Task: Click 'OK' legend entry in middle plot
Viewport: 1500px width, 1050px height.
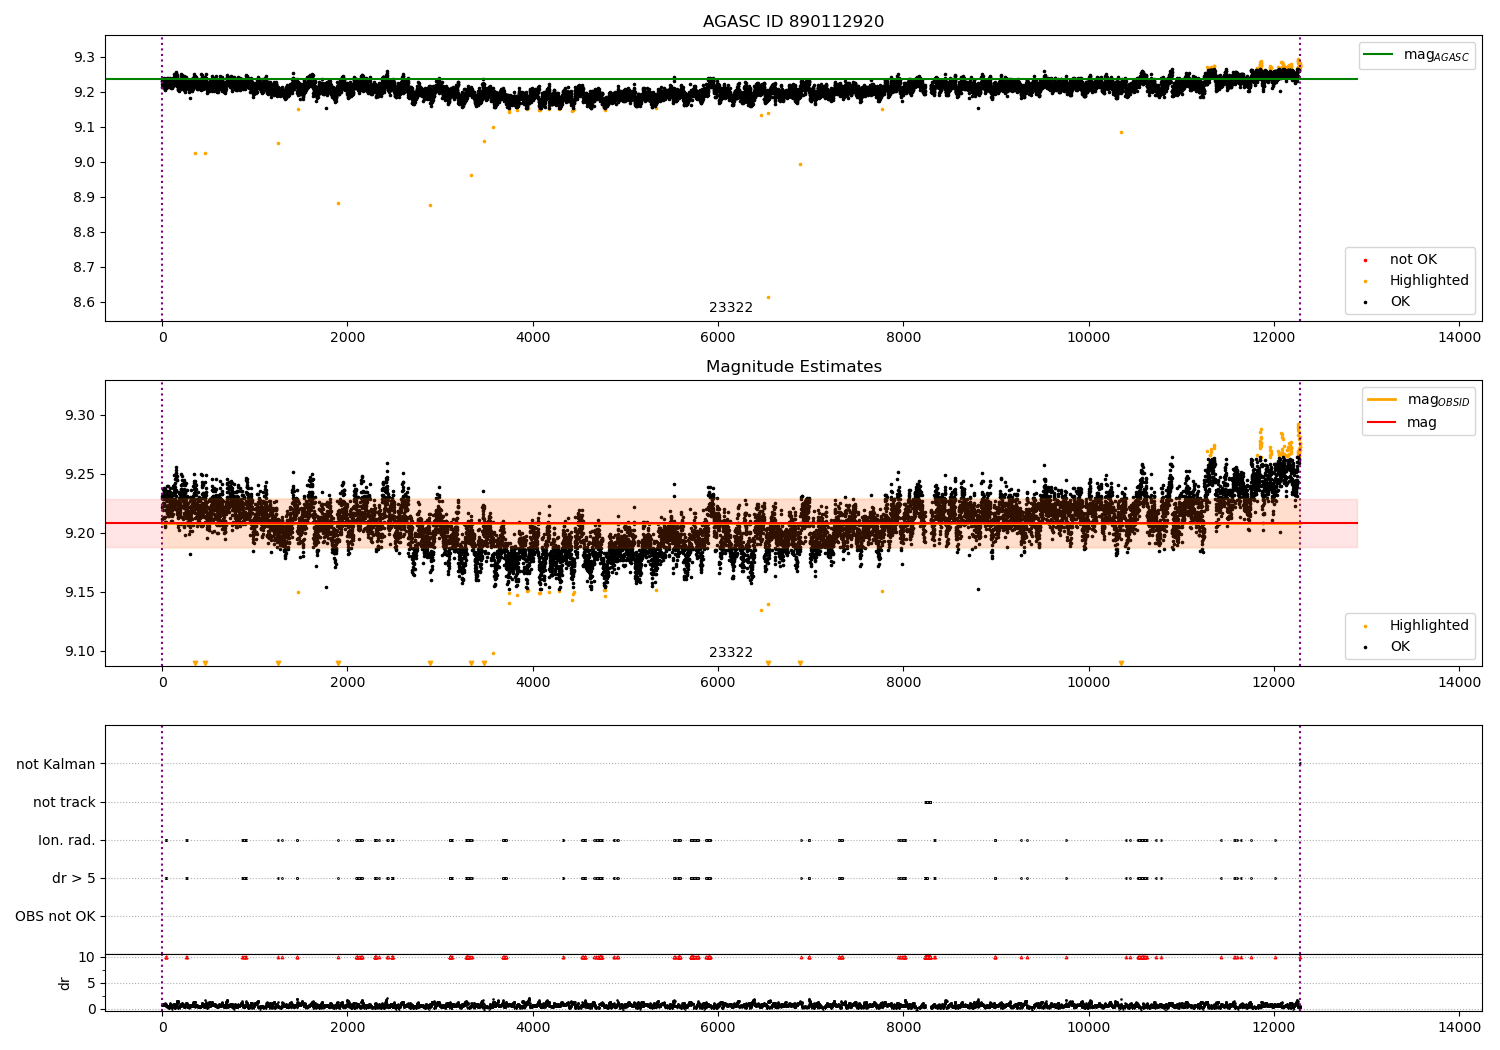Action: (x=1399, y=647)
